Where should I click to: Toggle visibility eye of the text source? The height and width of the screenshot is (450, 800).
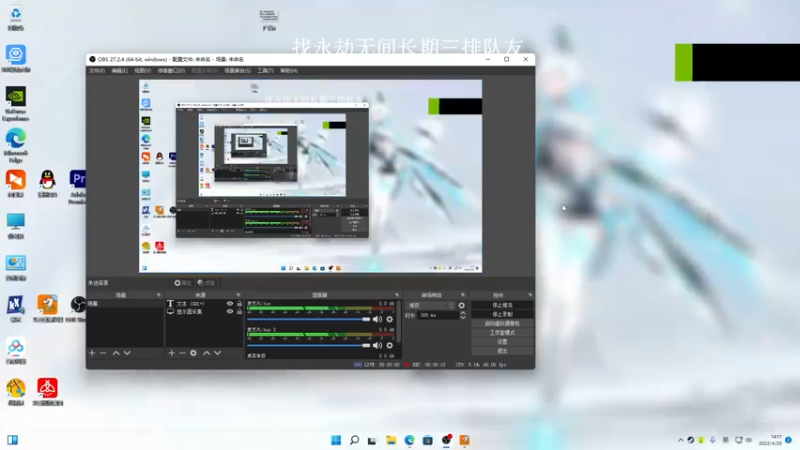coord(230,304)
